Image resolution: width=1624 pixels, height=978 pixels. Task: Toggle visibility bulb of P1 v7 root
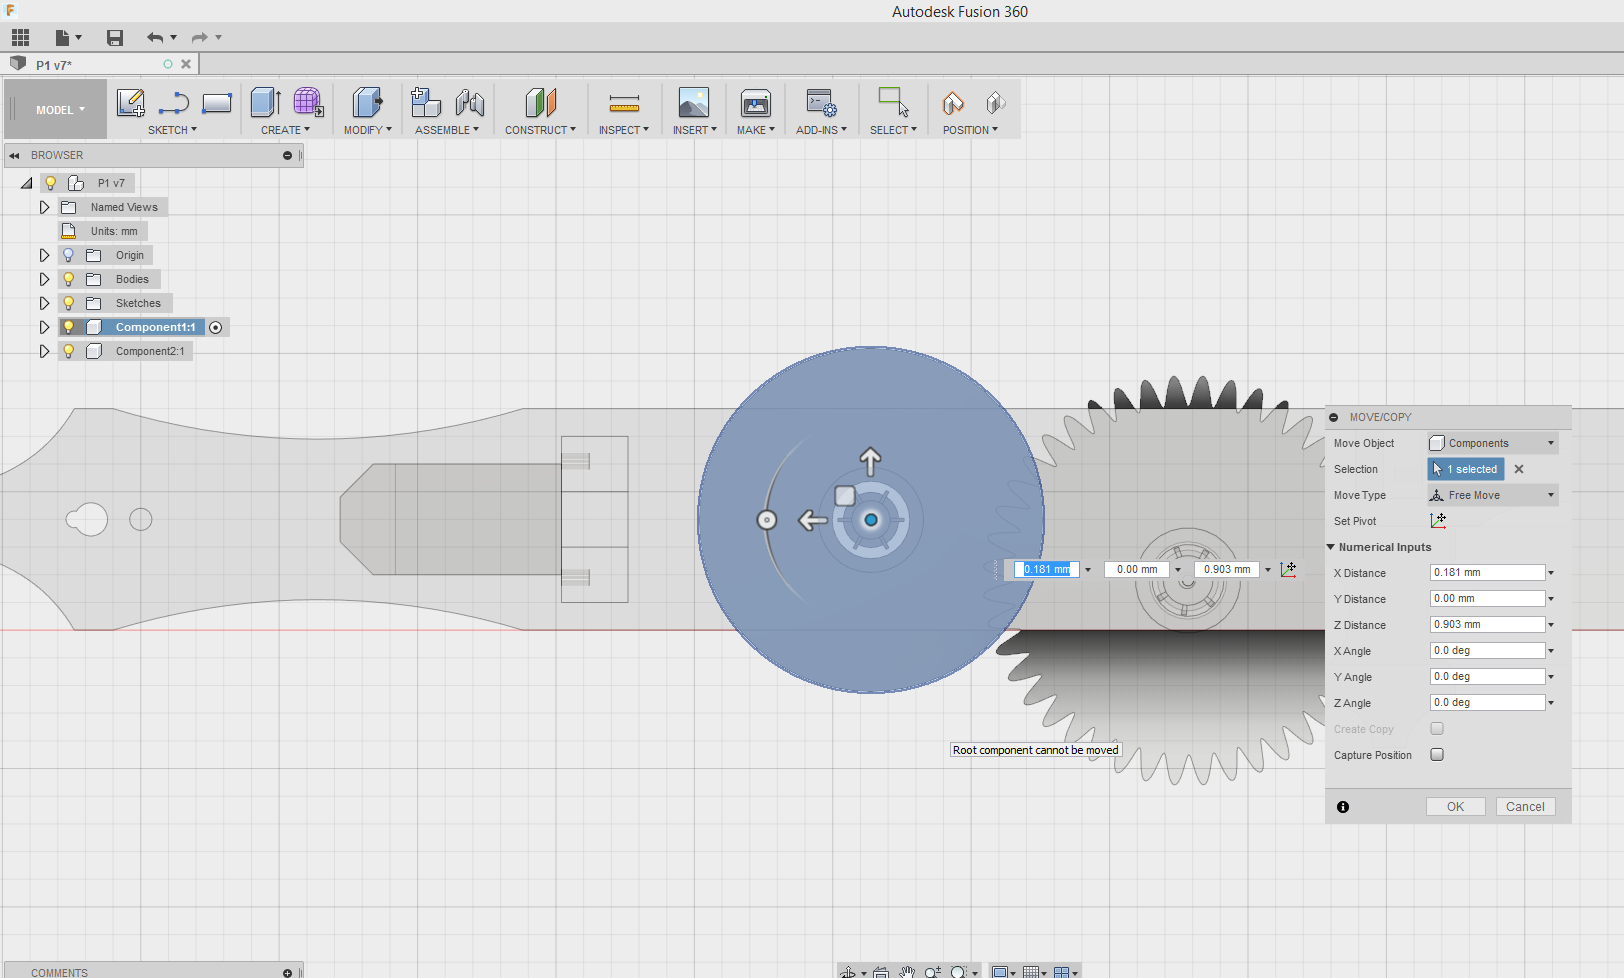click(x=50, y=183)
